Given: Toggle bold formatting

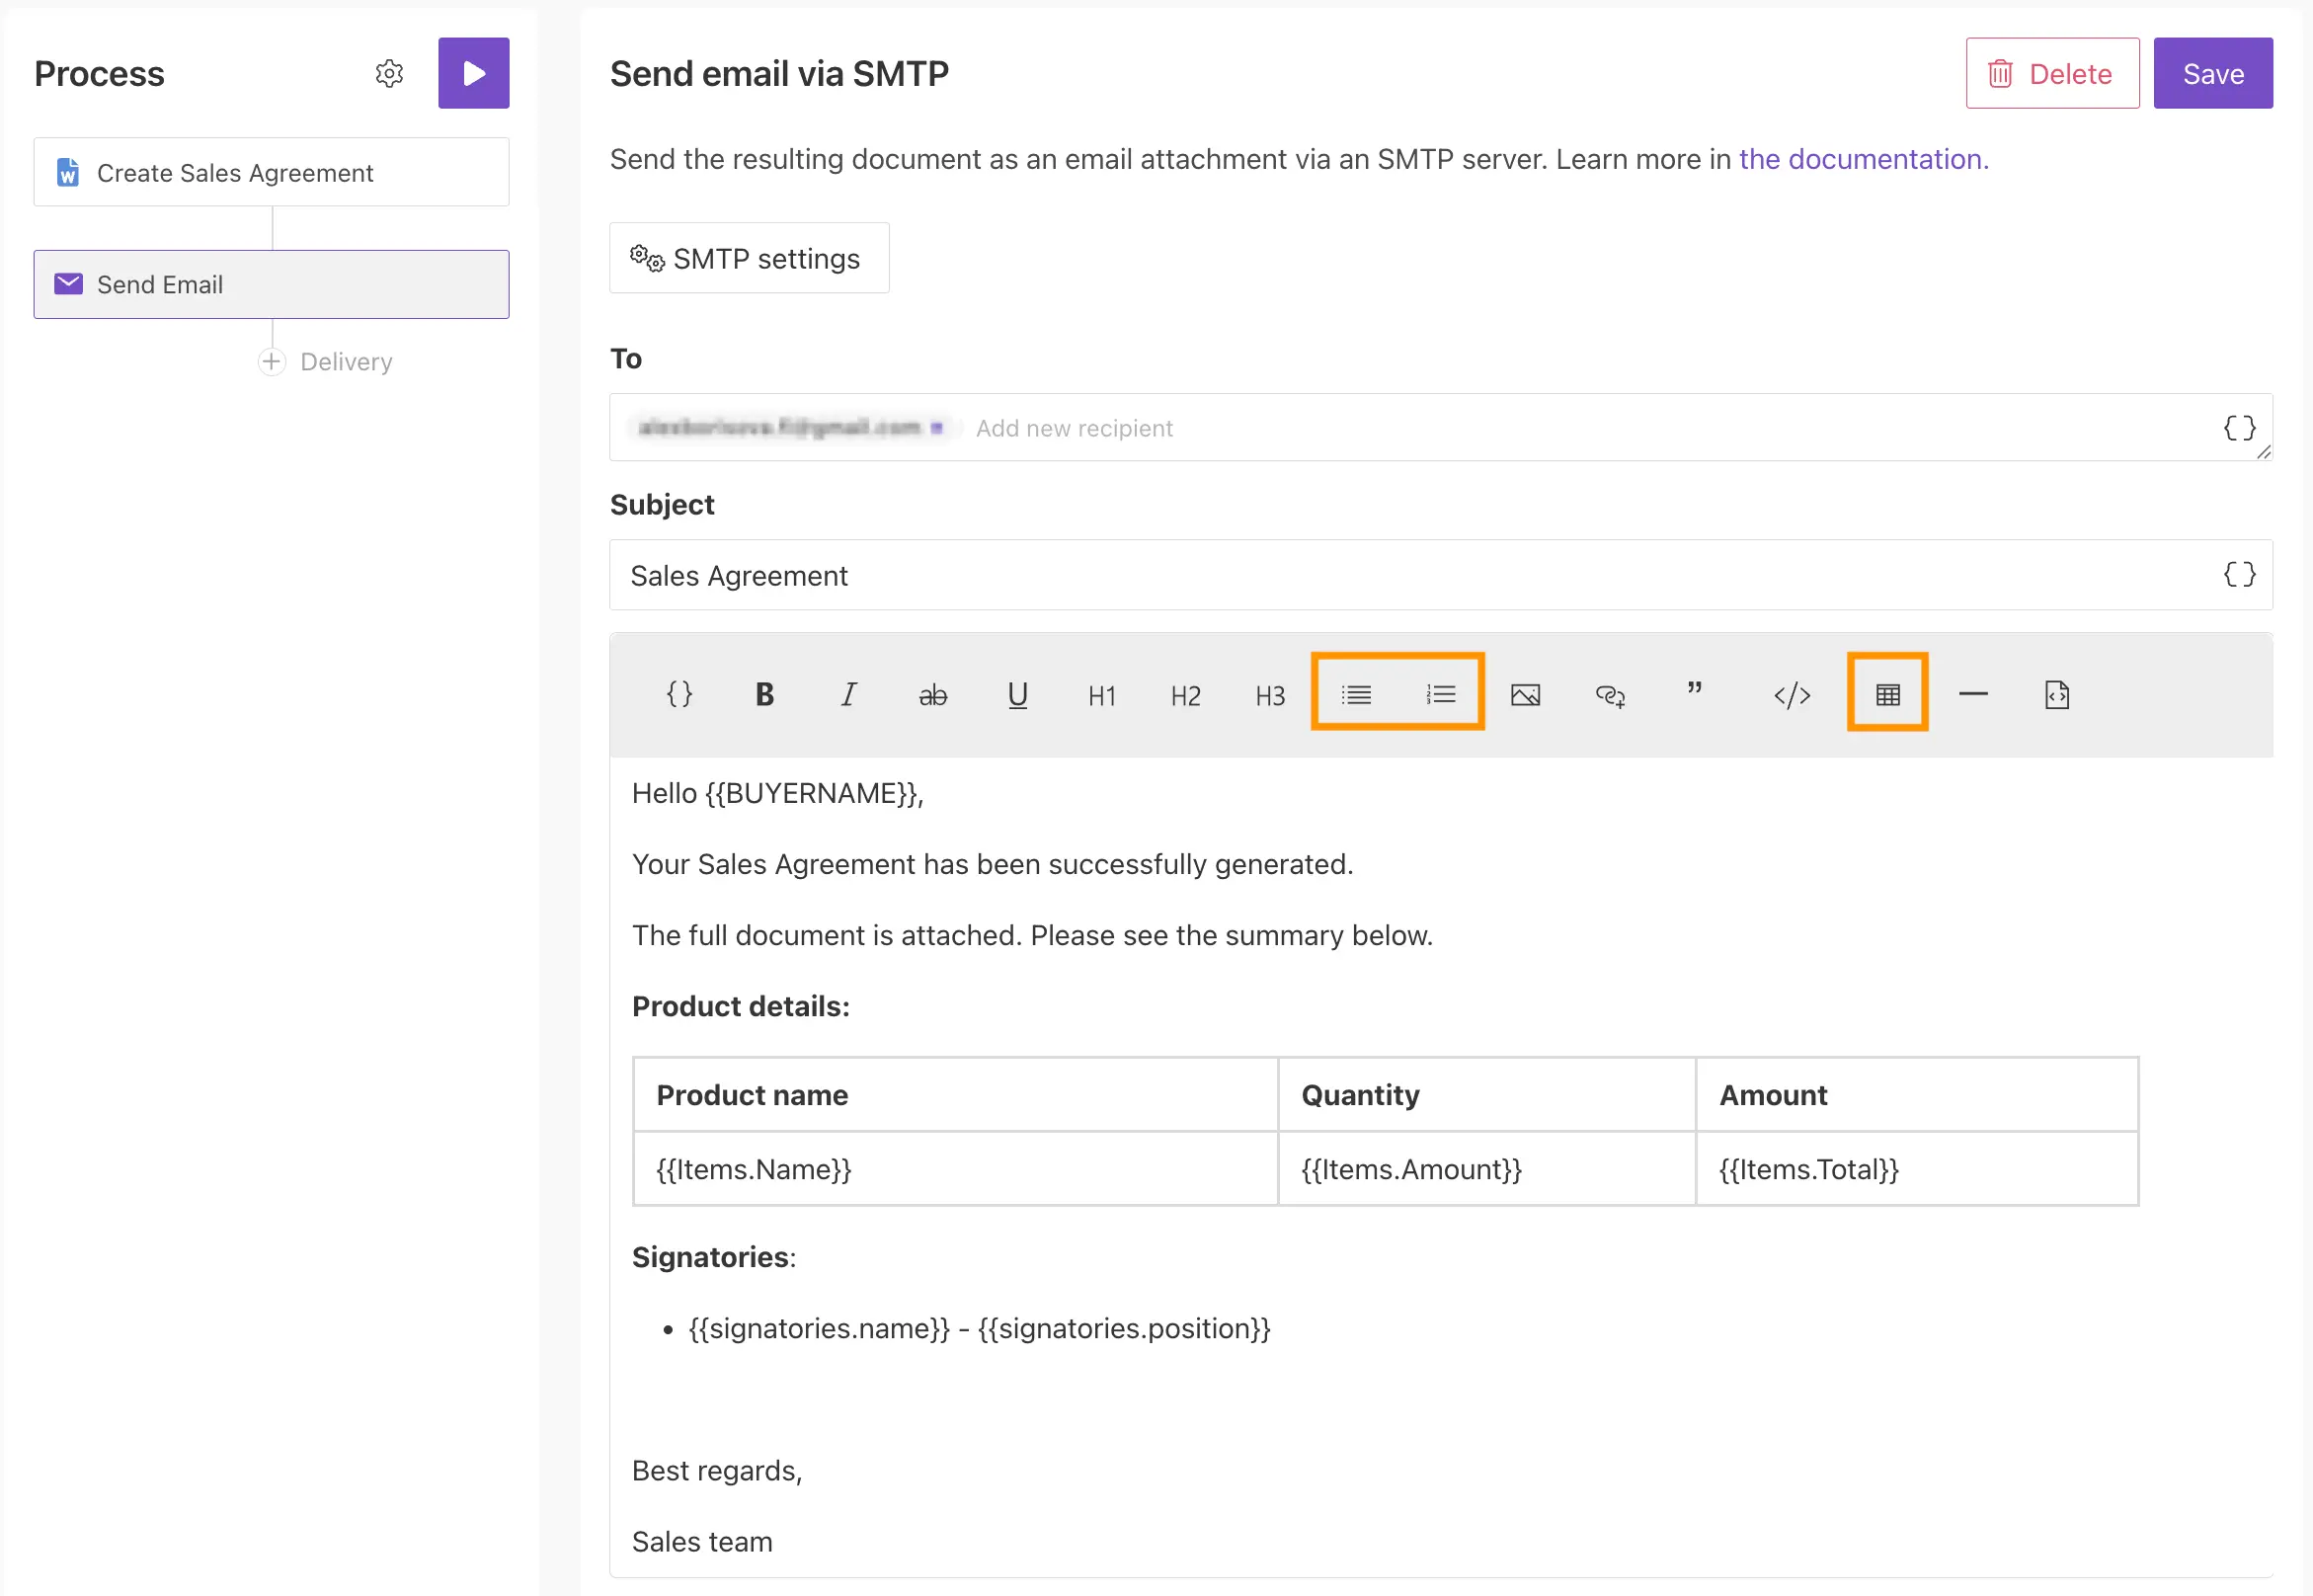Looking at the screenshot, I should pyautogui.click(x=764, y=694).
